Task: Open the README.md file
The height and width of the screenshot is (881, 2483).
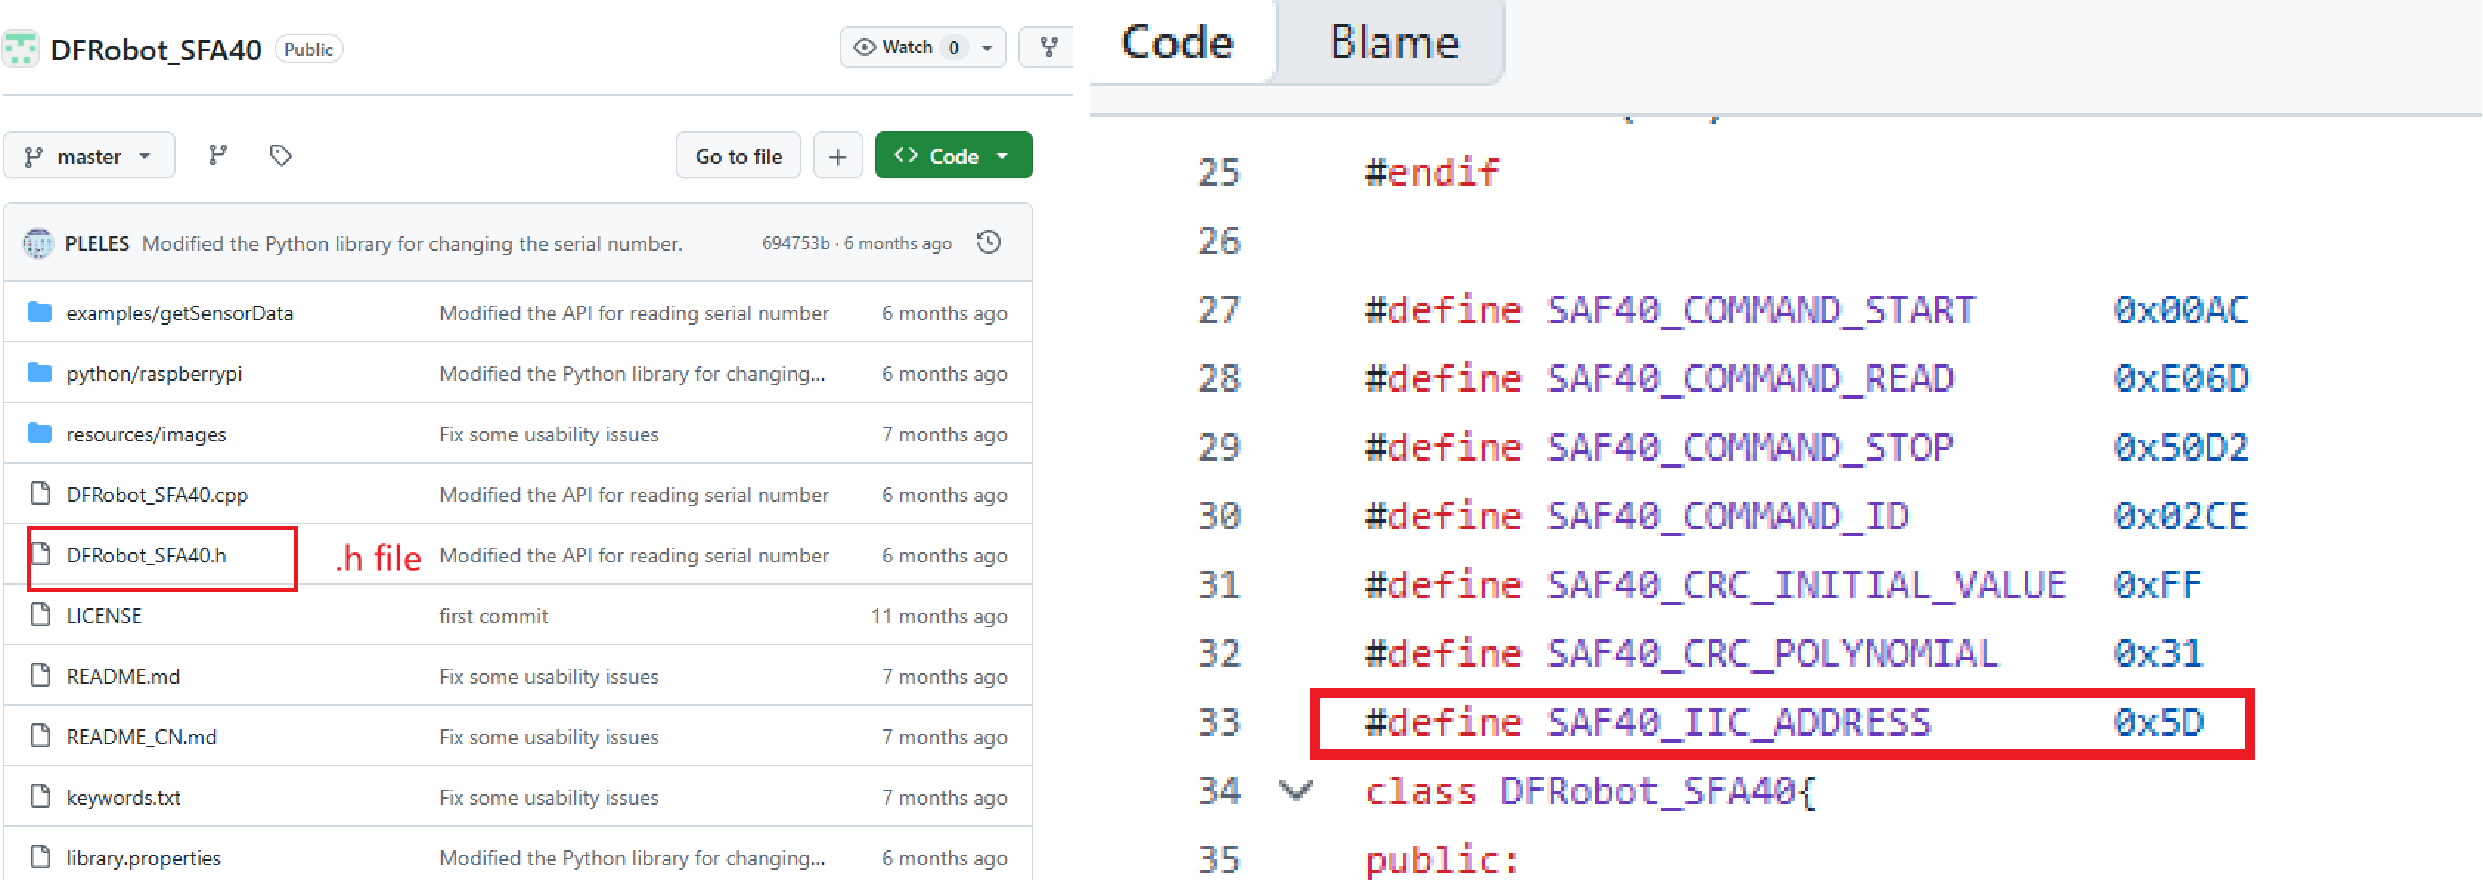Action: [123, 676]
